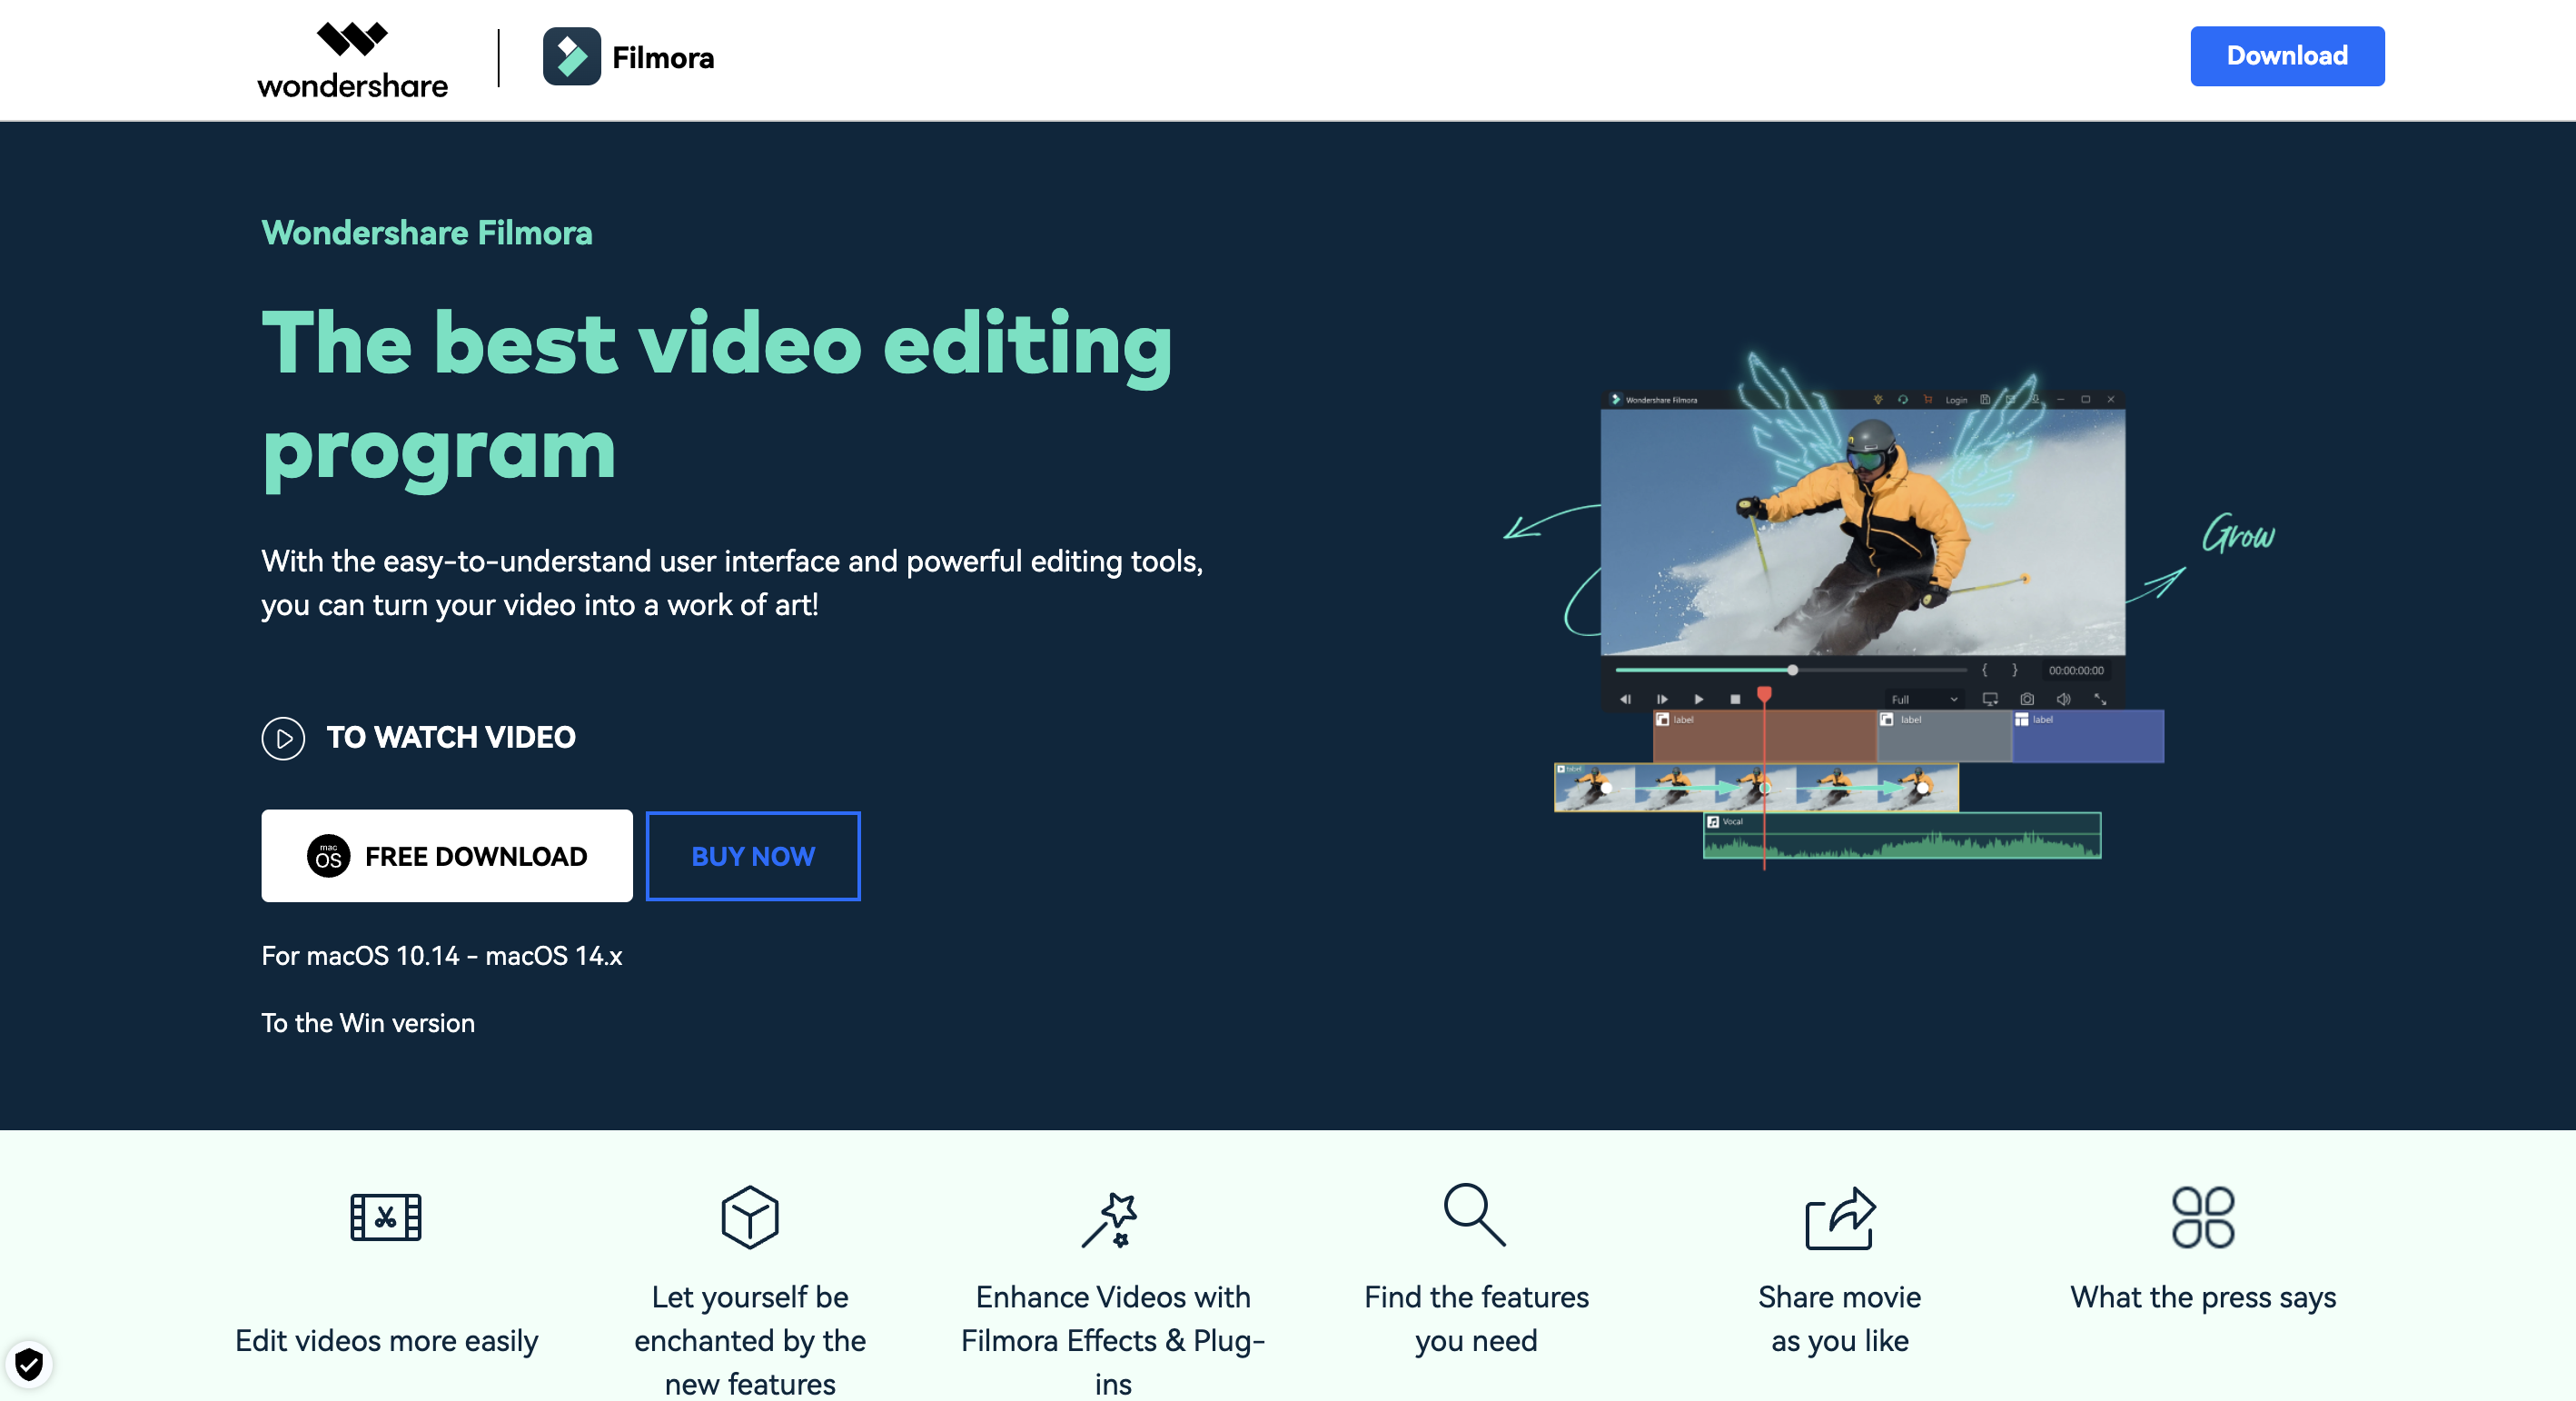
Task: Select Find the features you need tab
Action: pos(1476,1318)
